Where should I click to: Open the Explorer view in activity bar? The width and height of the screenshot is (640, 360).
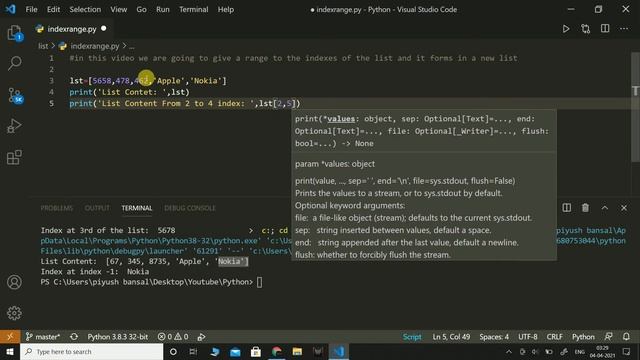(x=15, y=33)
